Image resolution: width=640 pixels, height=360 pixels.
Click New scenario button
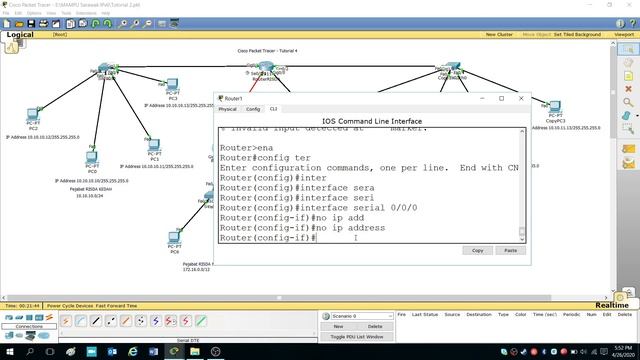point(338,327)
